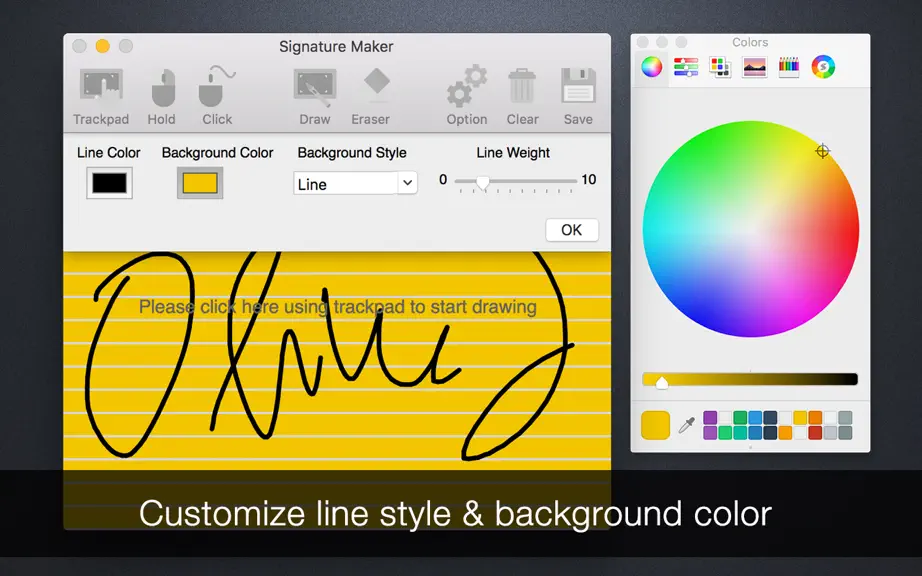Confirm options with OK button
Screen dimensions: 922x576
[572, 230]
